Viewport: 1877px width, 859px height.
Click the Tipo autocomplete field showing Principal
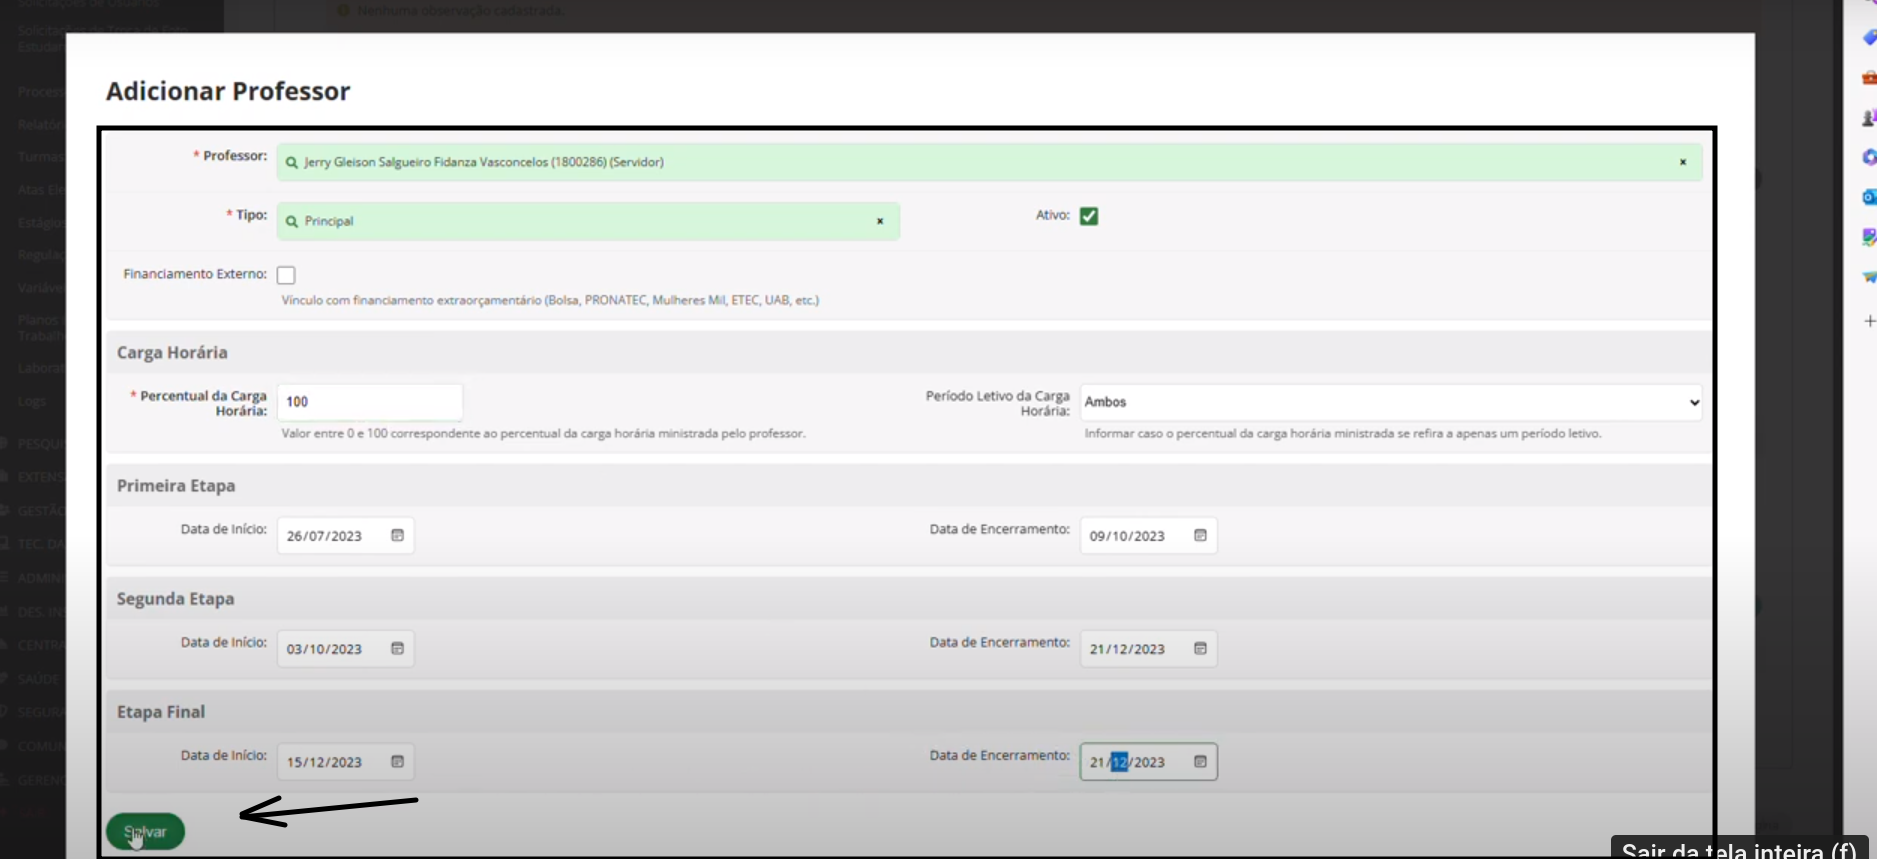click(x=588, y=221)
